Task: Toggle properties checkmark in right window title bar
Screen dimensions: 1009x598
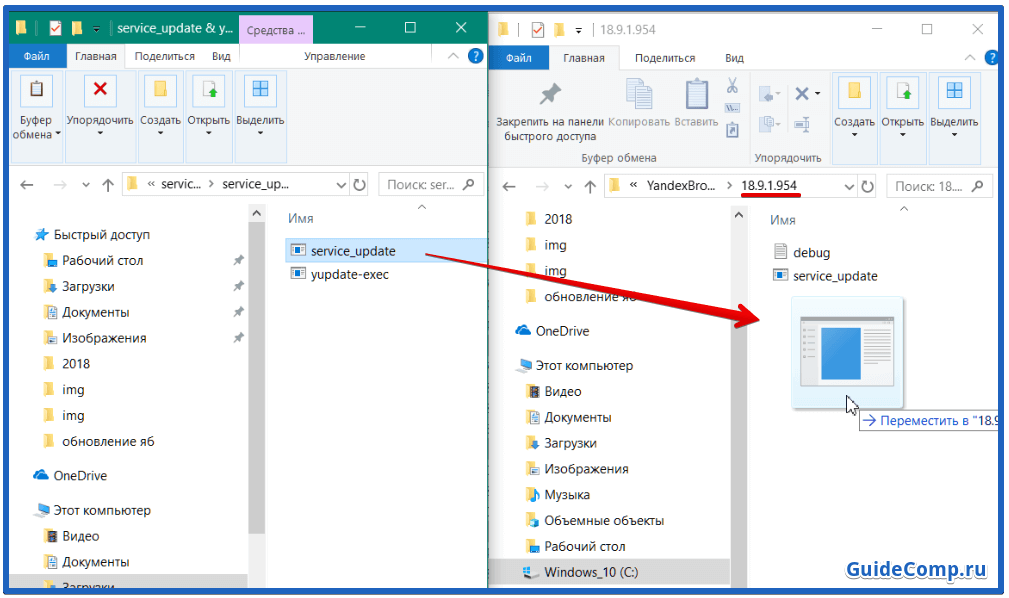Action: (537, 30)
